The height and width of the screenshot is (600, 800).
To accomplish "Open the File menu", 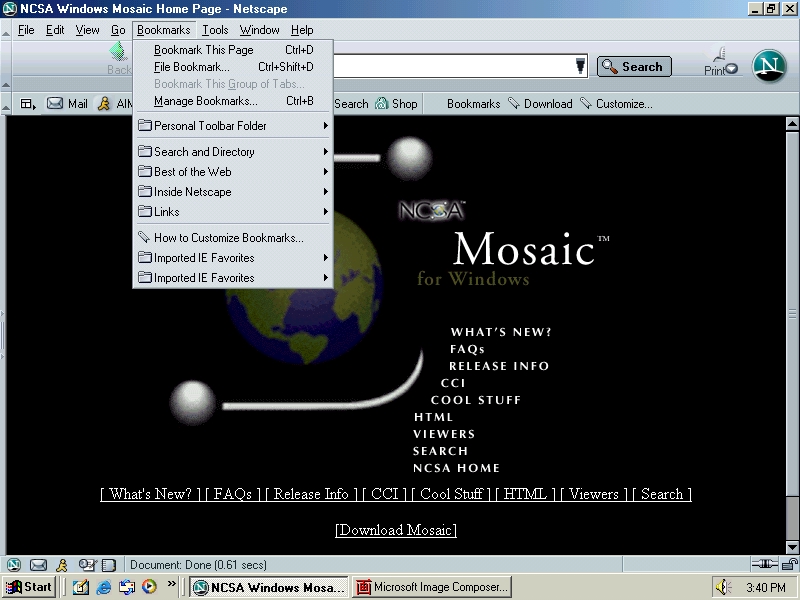I will tap(26, 30).
